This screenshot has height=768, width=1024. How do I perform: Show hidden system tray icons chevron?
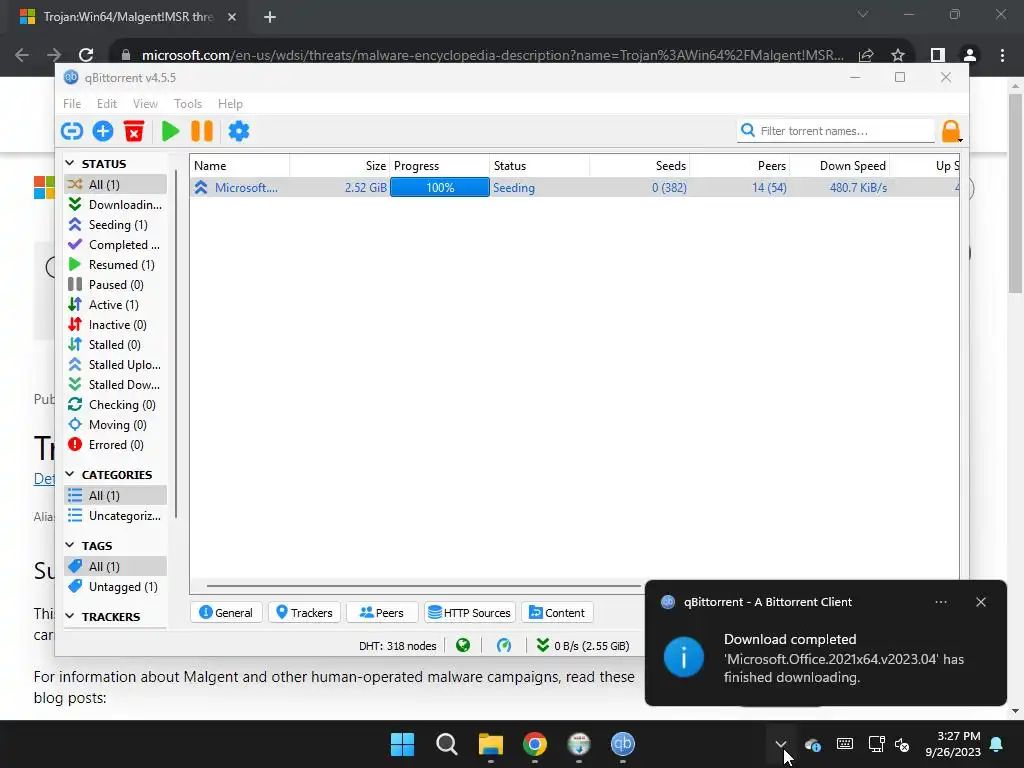coord(780,744)
